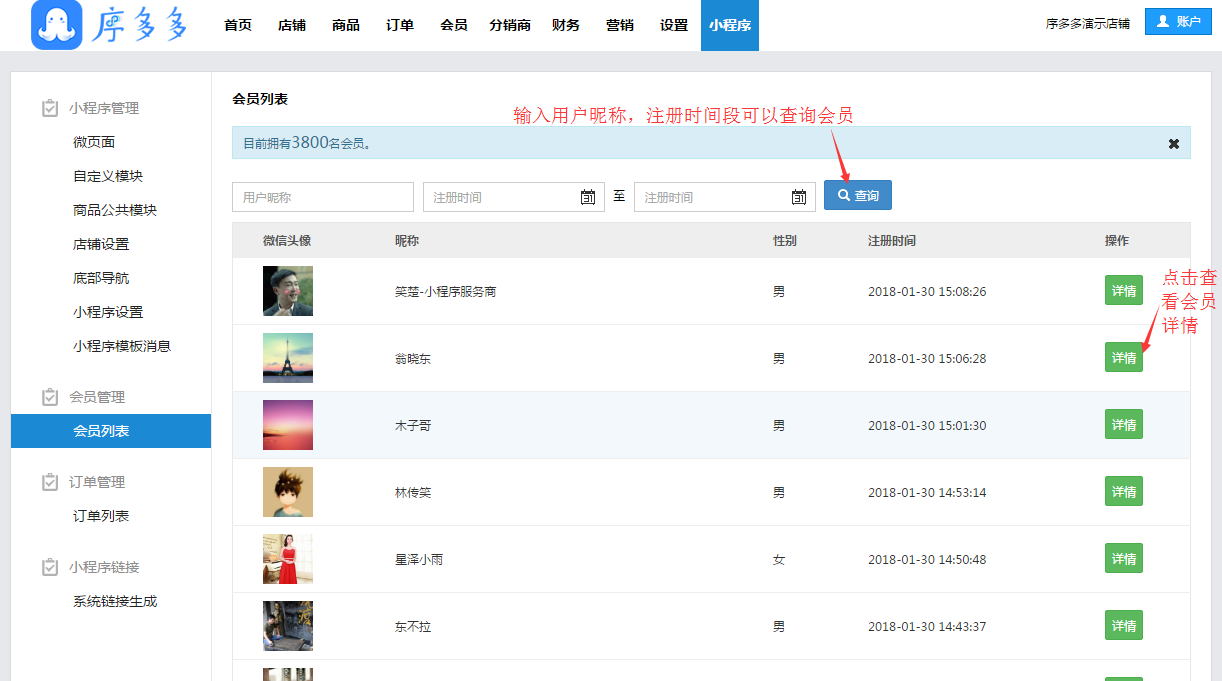Switch to the 小程序 top tab
Image resolution: width=1222 pixels, height=681 pixels.
(729, 25)
